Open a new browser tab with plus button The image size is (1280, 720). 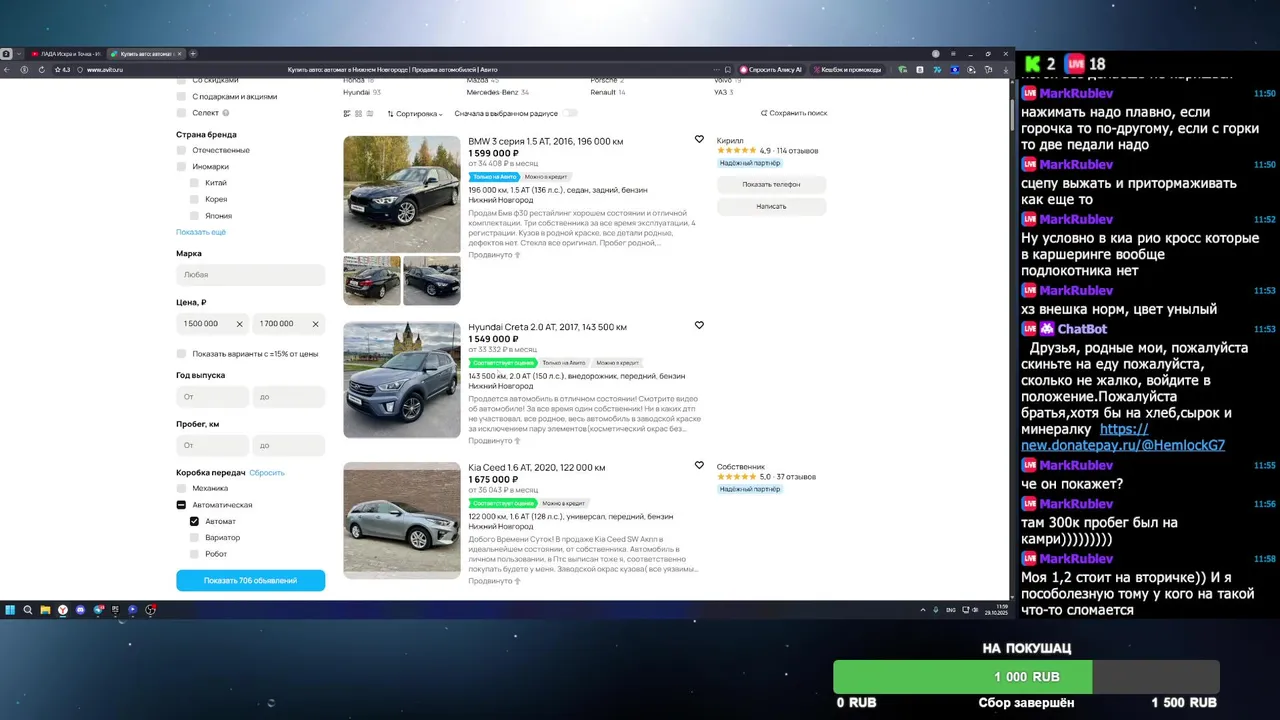(x=193, y=54)
